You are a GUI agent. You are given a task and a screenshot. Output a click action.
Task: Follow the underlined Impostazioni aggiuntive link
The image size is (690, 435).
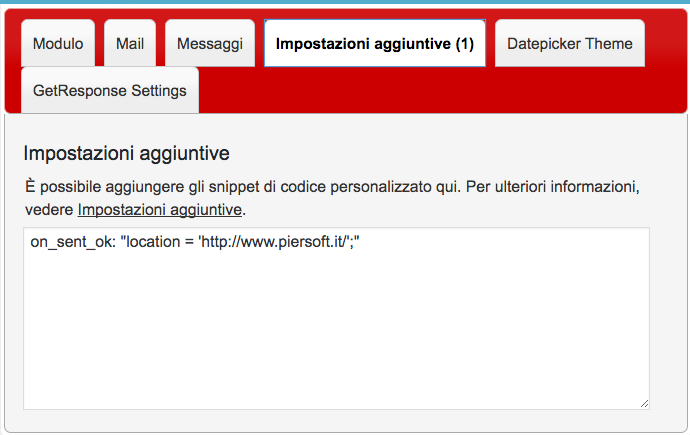click(x=160, y=210)
